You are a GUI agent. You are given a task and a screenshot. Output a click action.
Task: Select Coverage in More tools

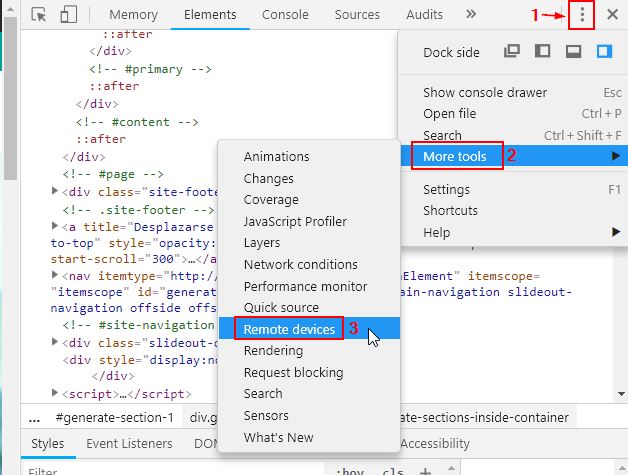[309, 199]
